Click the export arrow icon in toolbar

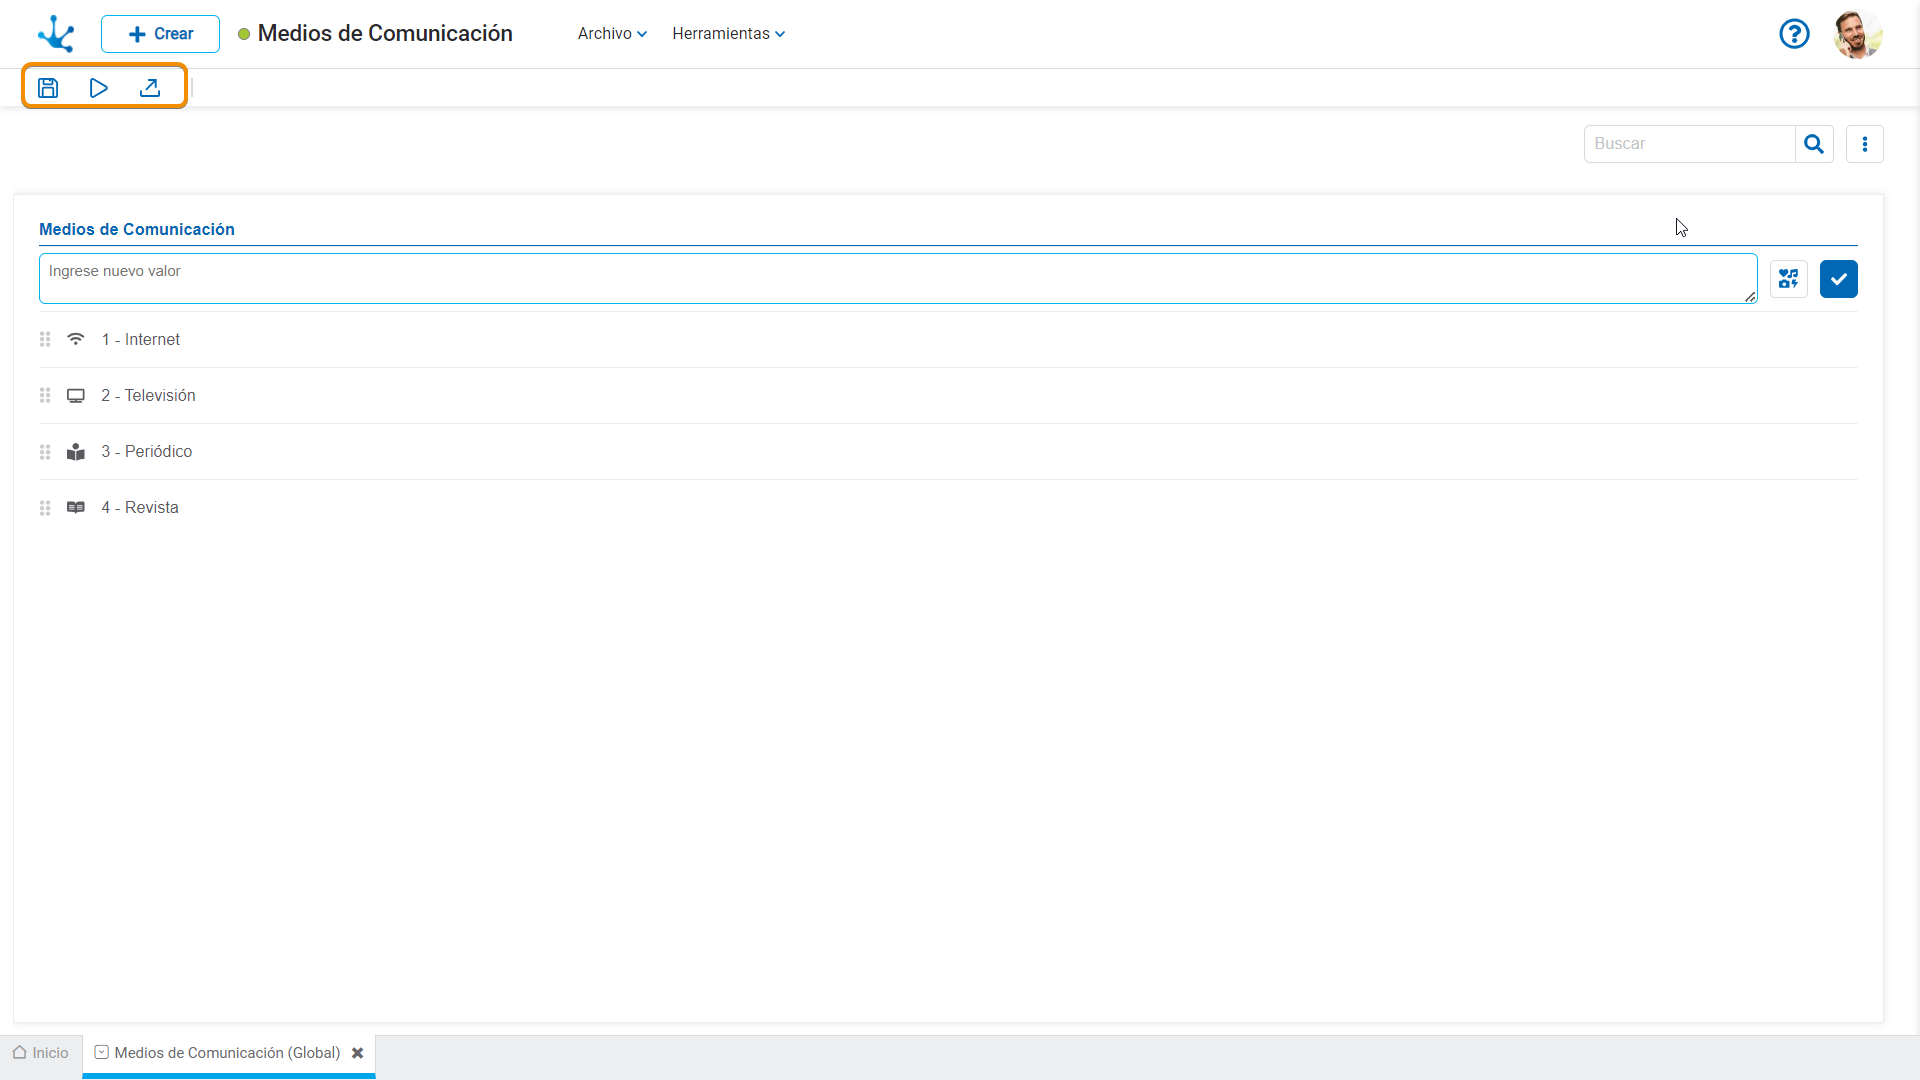tap(150, 88)
